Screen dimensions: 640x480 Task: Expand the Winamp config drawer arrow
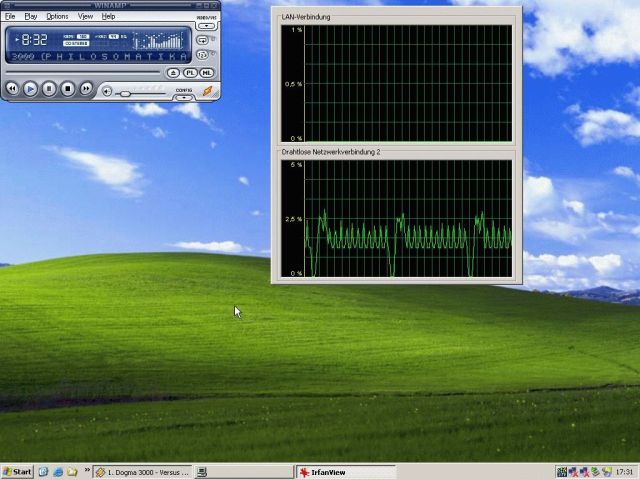pyautogui.click(x=184, y=98)
